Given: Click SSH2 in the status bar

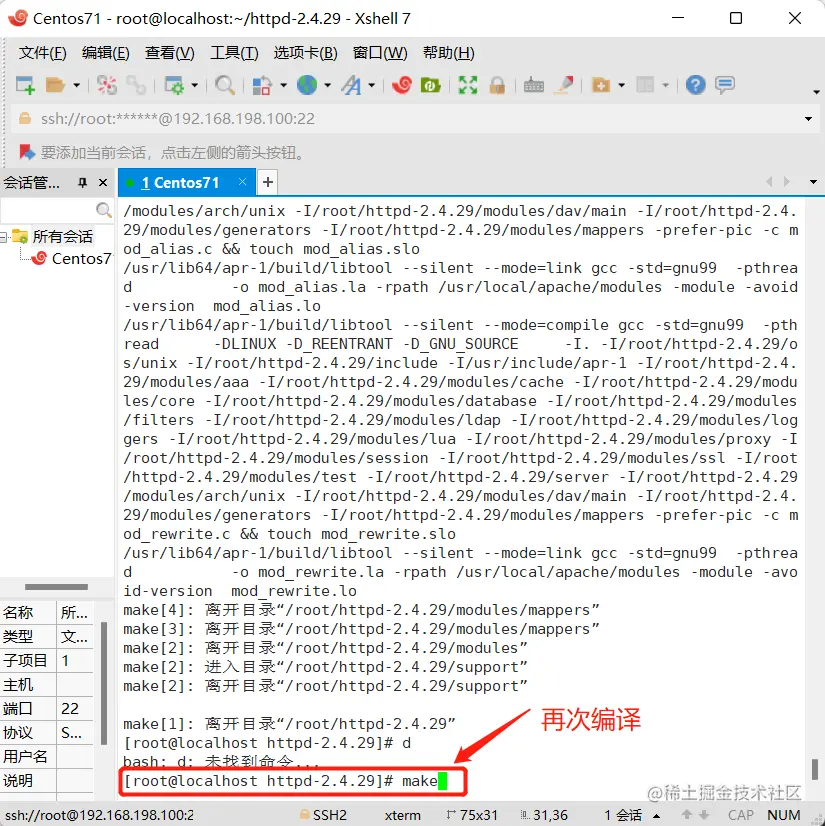Looking at the screenshot, I should coord(329,815).
